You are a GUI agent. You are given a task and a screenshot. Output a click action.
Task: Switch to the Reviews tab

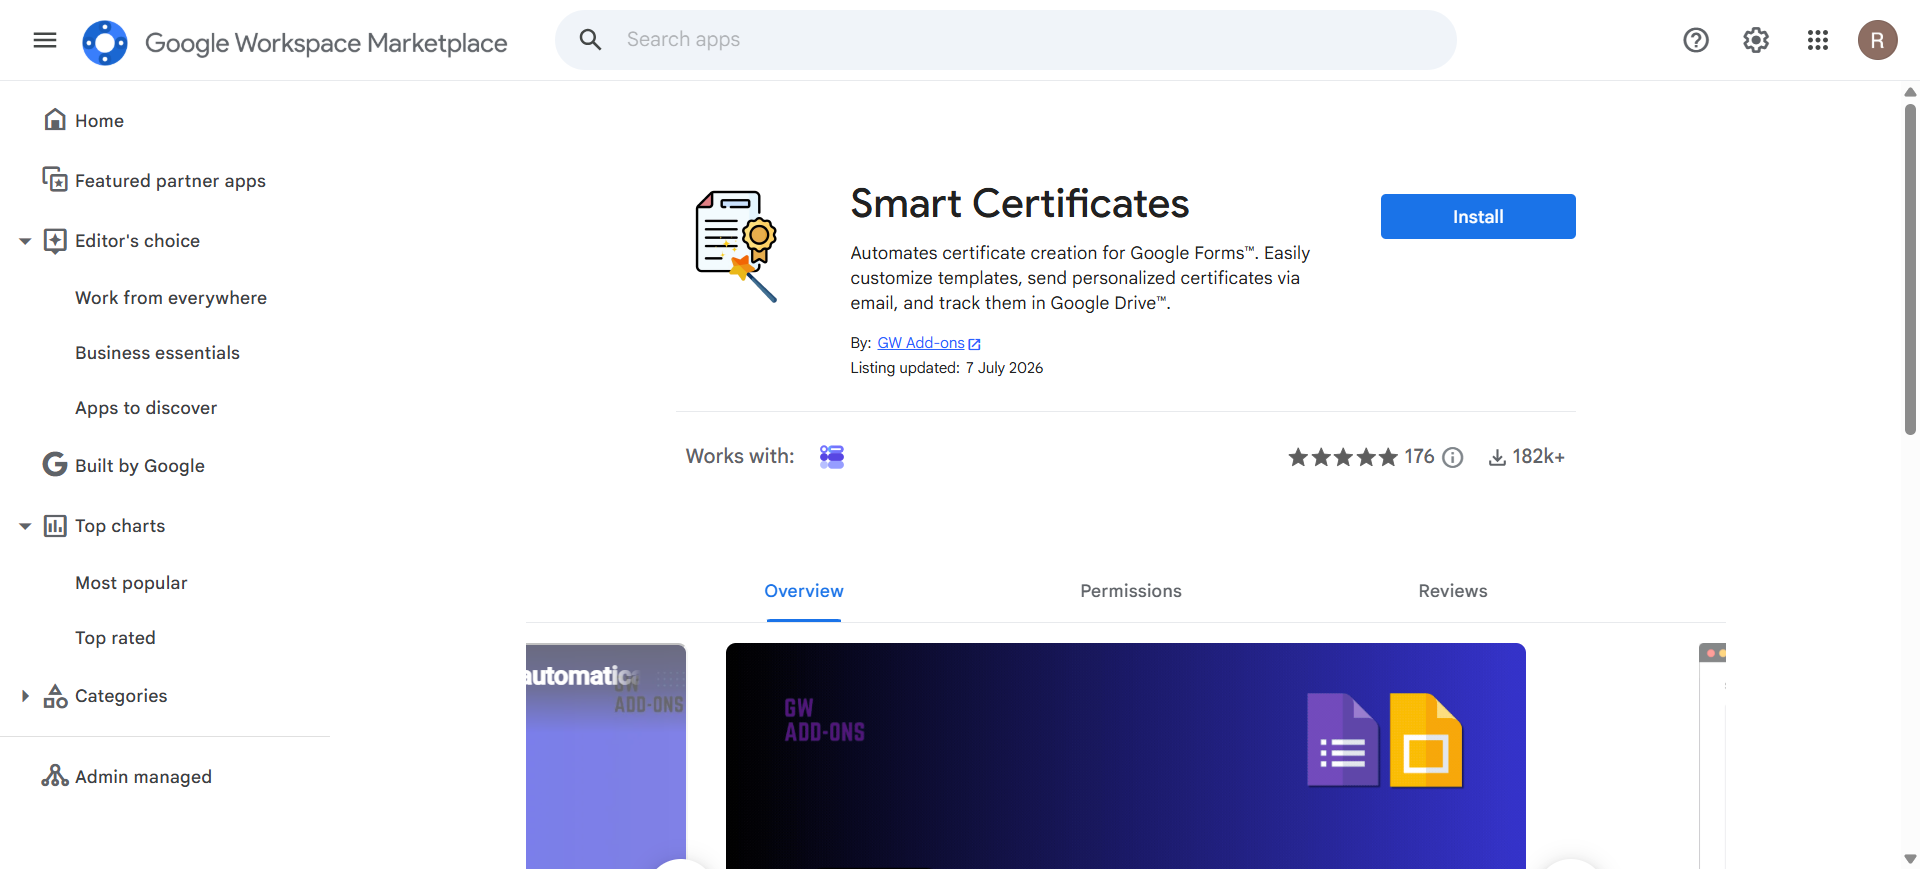[1453, 591]
